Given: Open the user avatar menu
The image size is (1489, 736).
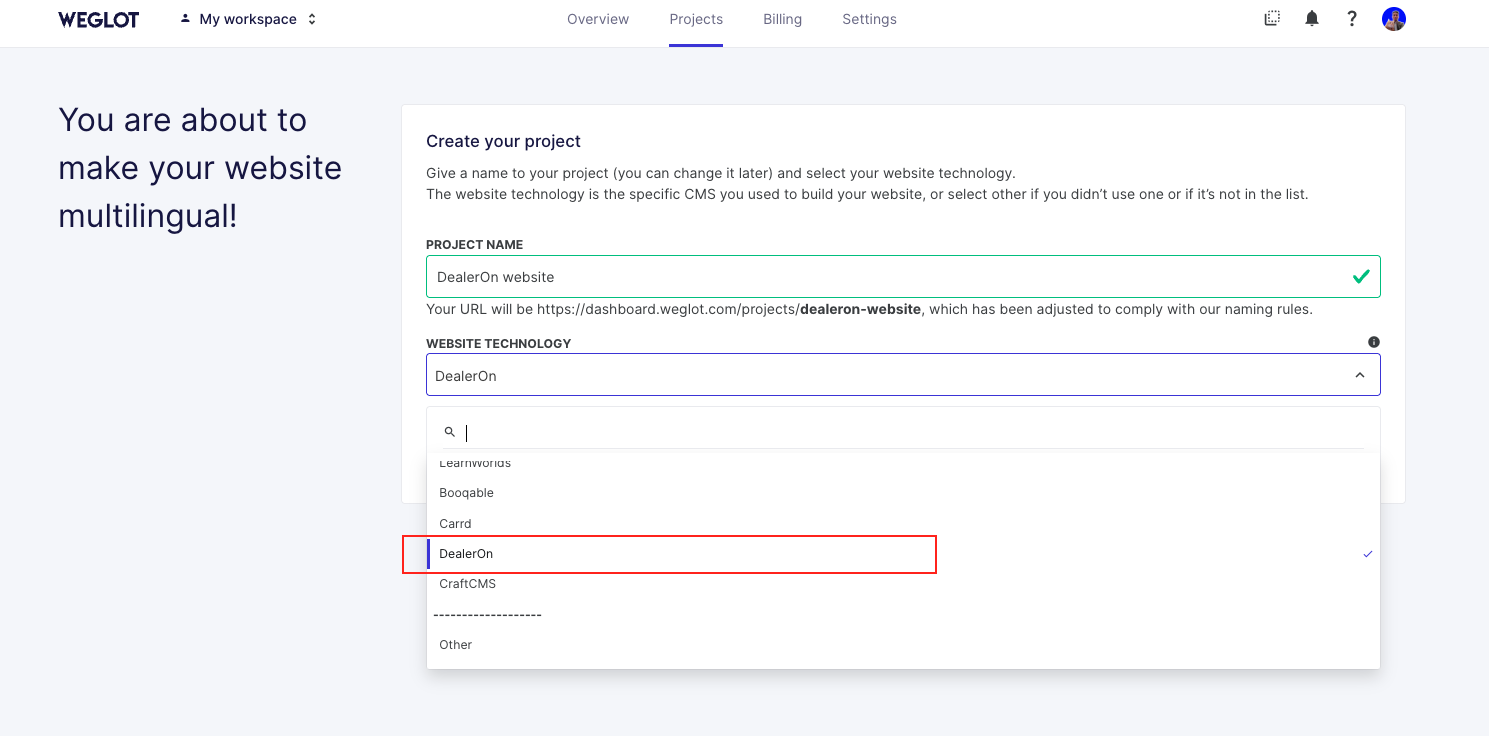Looking at the screenshot, I should point(1394,19).
